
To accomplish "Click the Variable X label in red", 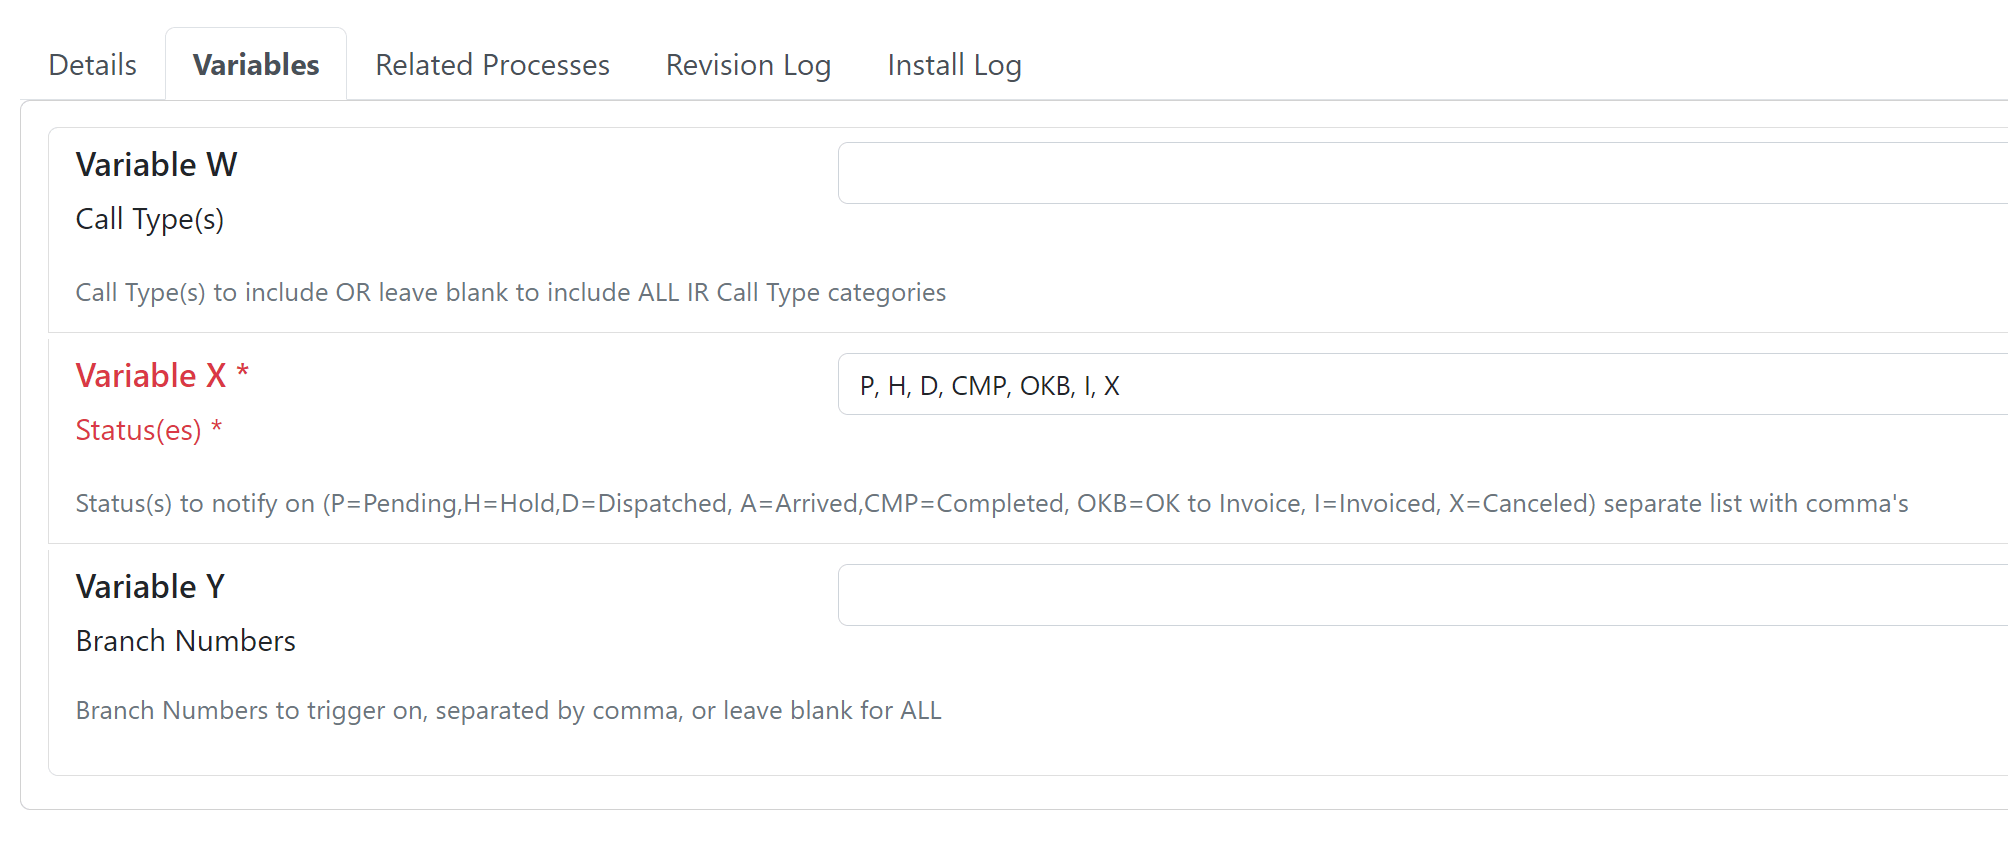I will click(x=150, y=376).
